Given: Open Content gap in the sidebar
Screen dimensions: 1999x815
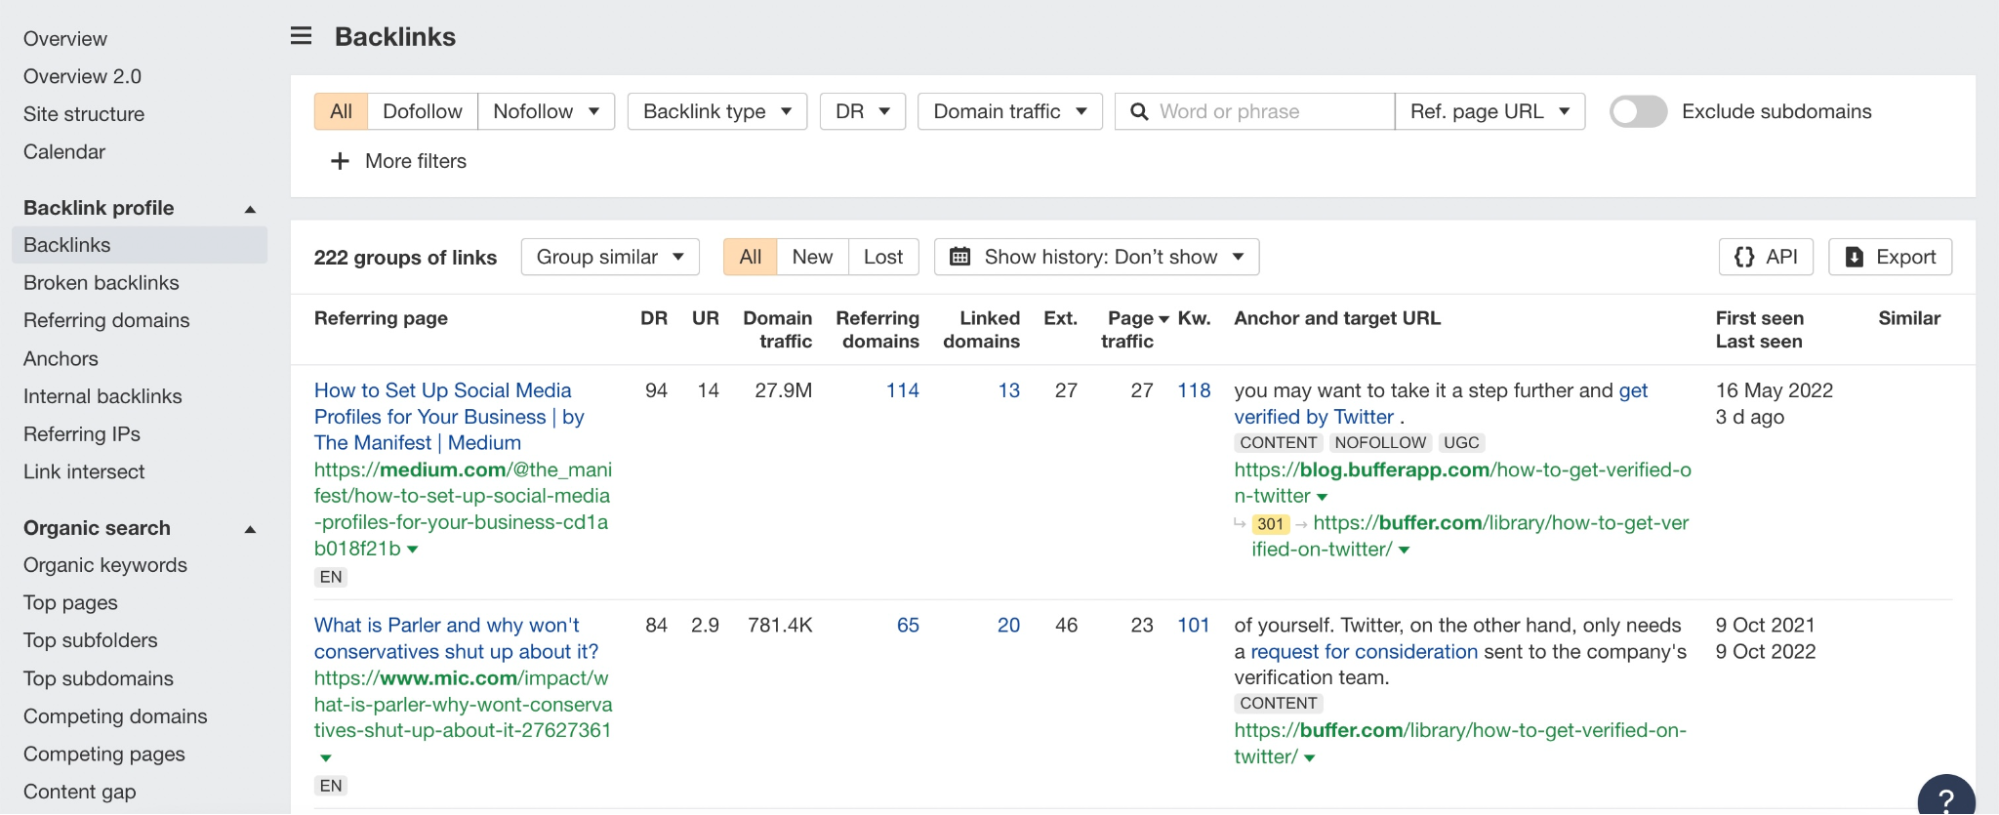Looking at the screenshot, I should pos(79,792).
